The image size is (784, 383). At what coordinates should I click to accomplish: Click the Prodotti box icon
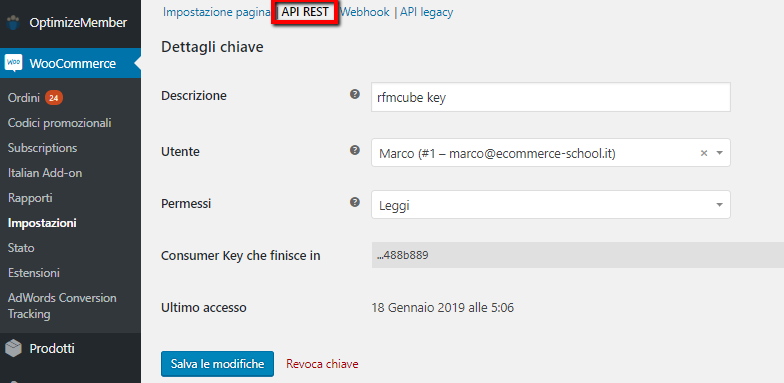coord(14,348)
